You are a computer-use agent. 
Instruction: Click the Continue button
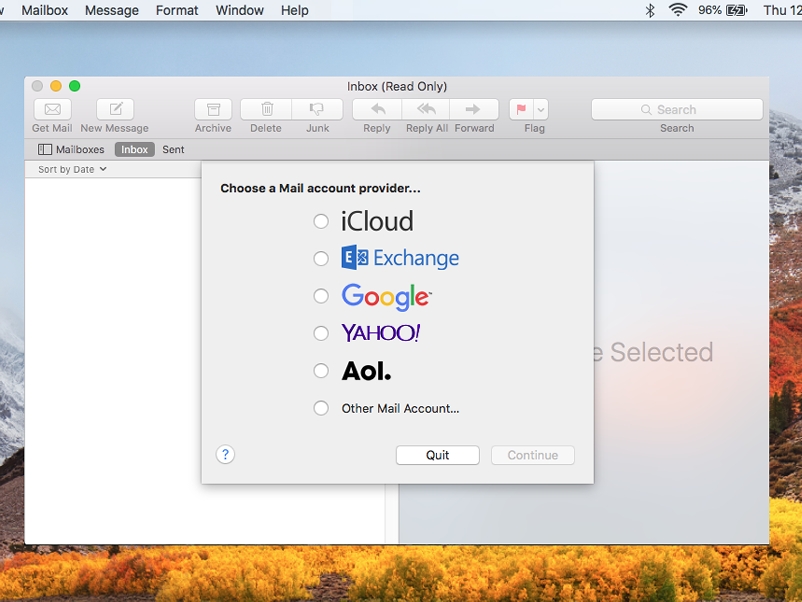click(533, 455)
